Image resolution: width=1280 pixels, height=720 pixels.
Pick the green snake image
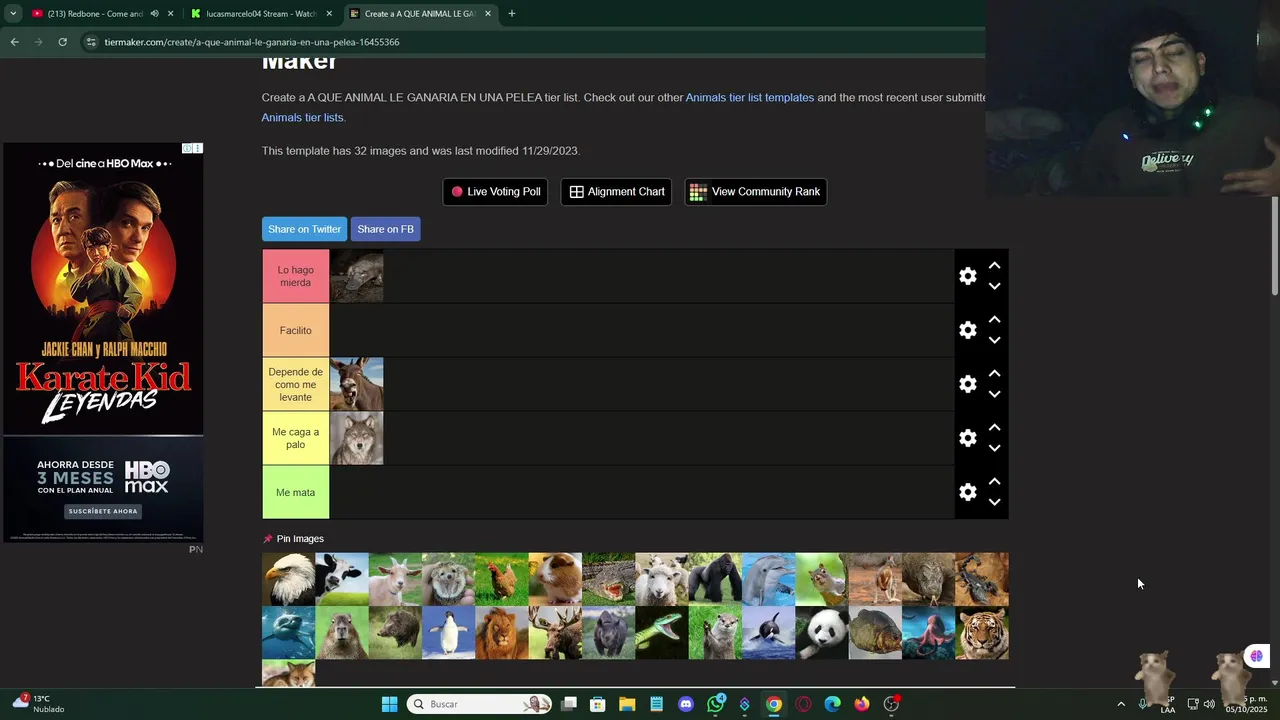coord(662,633)
